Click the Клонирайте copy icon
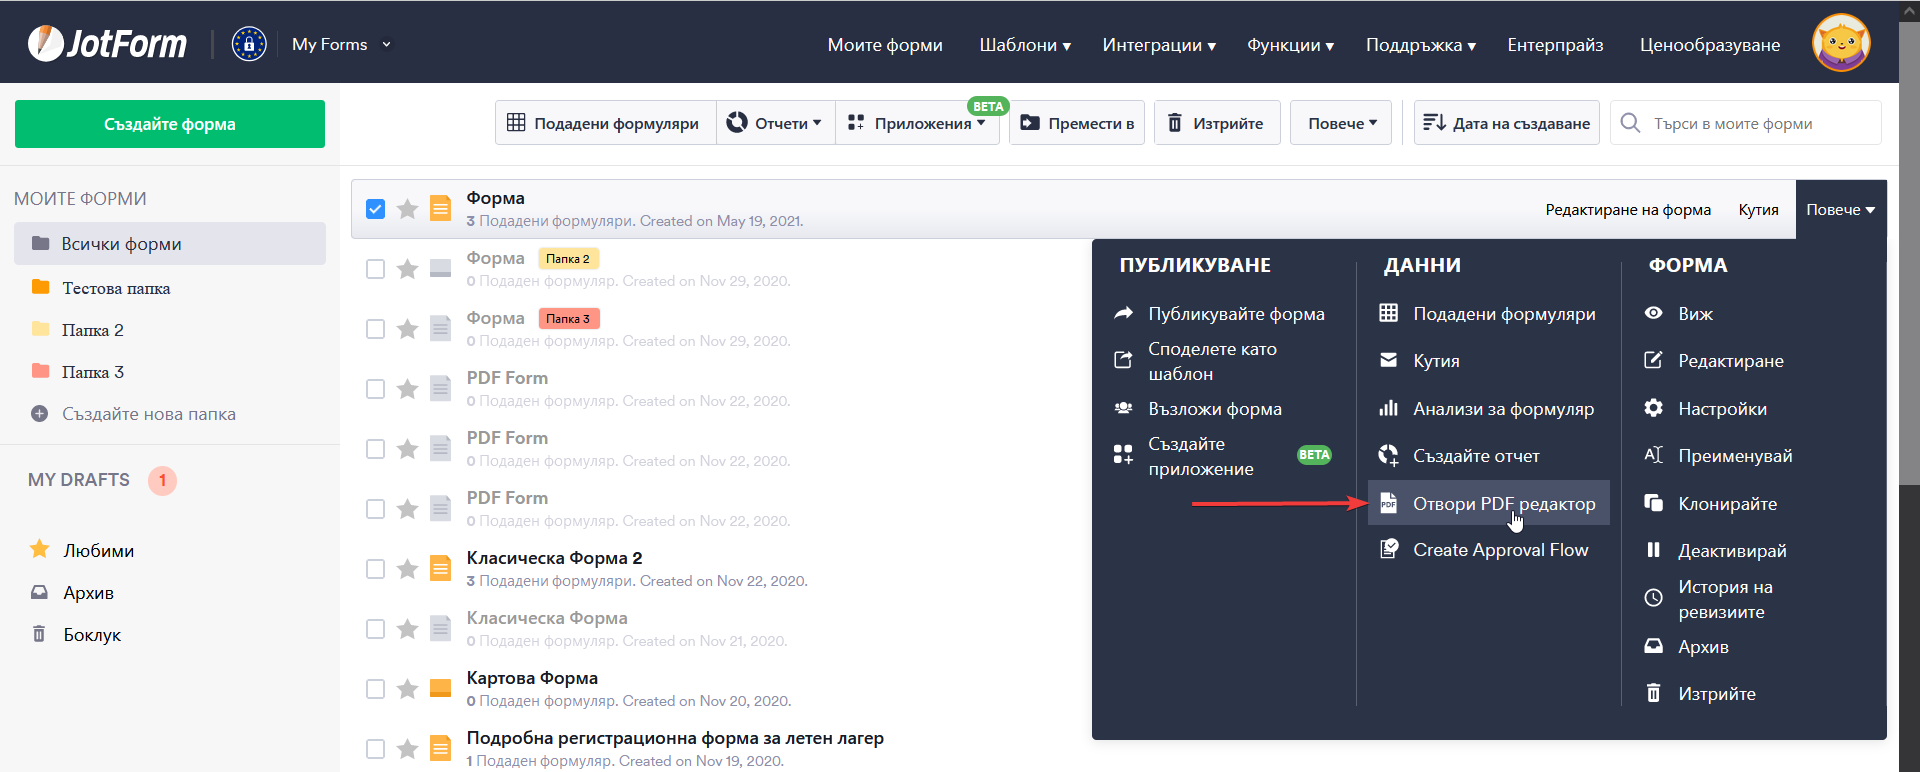1920x772 pixels. click(1654, 503)
